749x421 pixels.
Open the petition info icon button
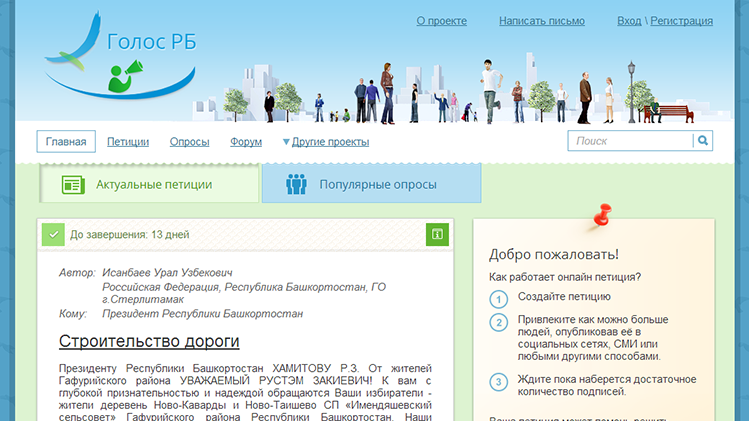[x=437, y=234]
